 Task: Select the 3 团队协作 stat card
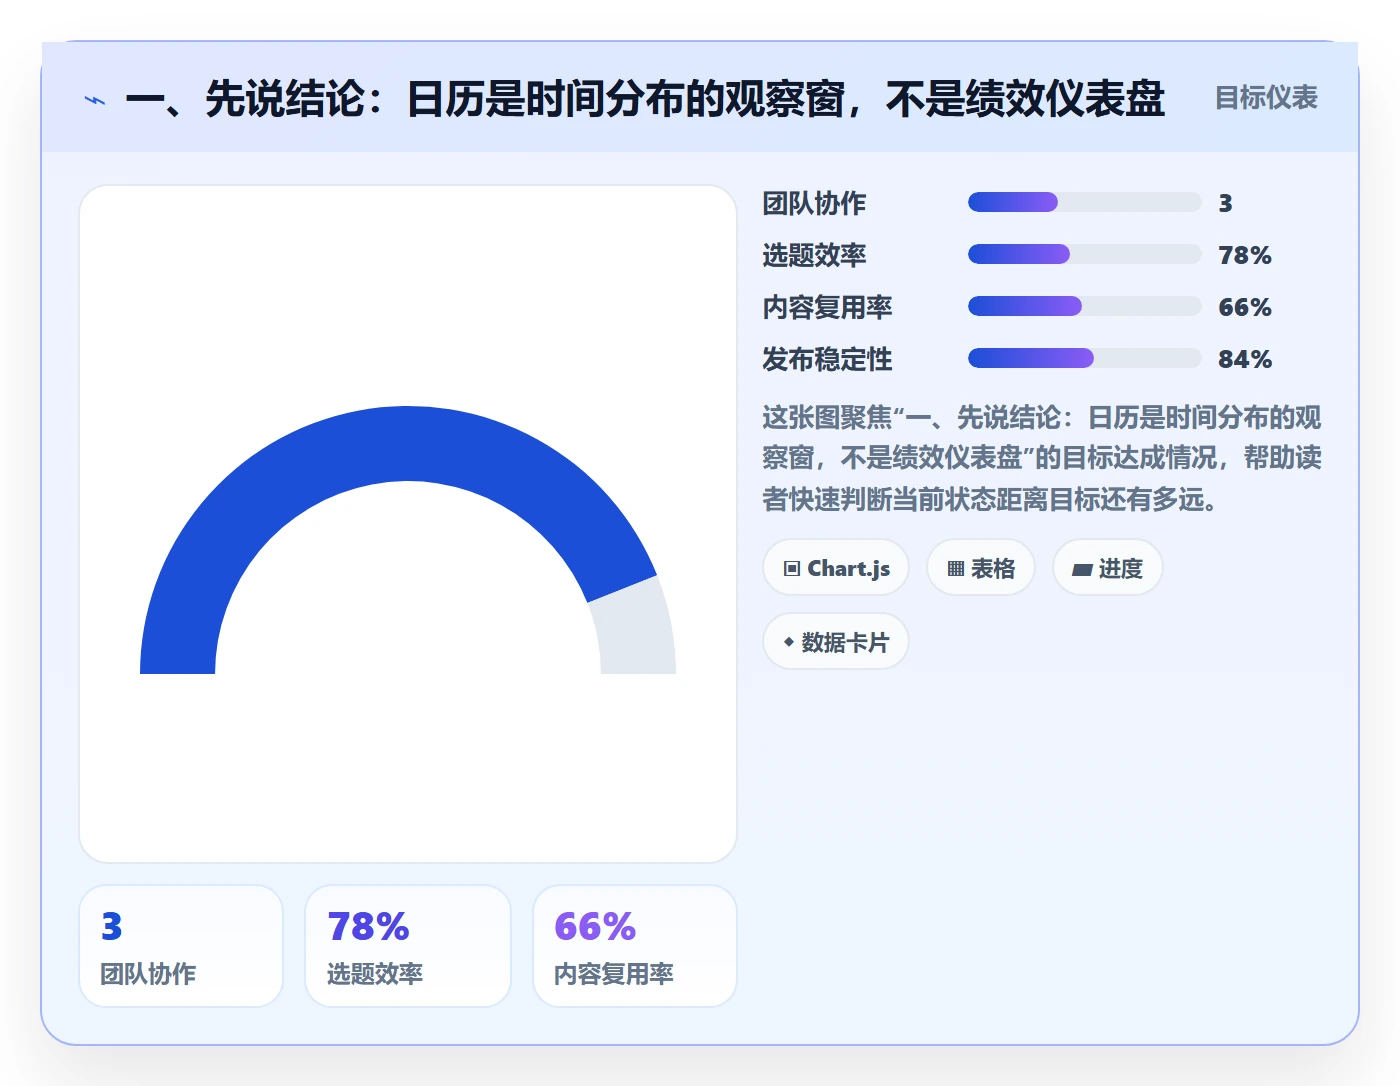(x=181, y=946)
